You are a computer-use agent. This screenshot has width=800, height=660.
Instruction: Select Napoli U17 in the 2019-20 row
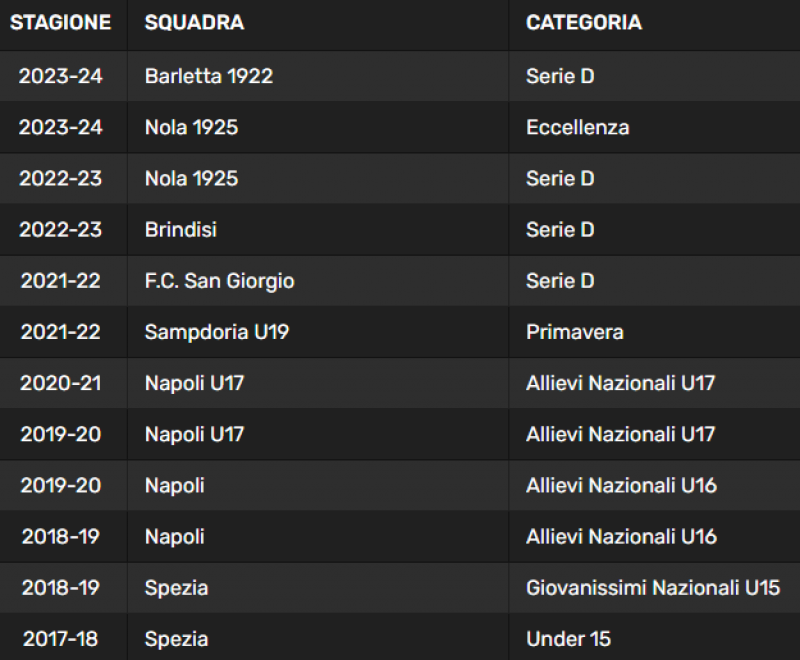194,435
